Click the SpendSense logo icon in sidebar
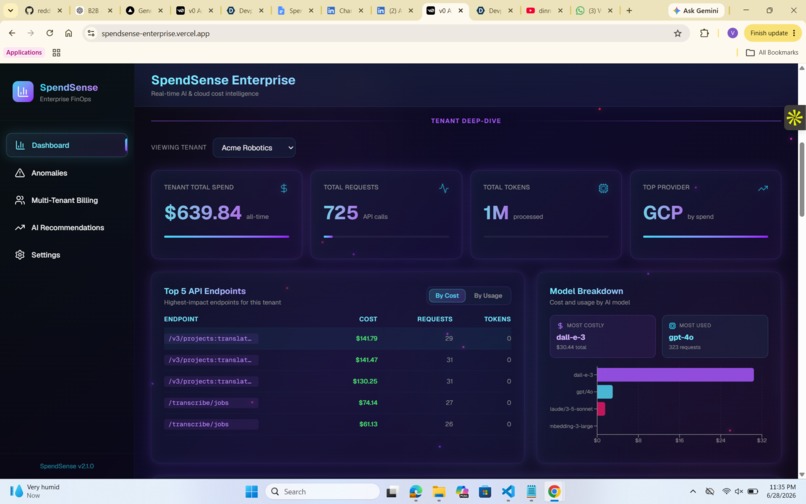This screenshot has width=806, height=504. (x=23, y=92)
